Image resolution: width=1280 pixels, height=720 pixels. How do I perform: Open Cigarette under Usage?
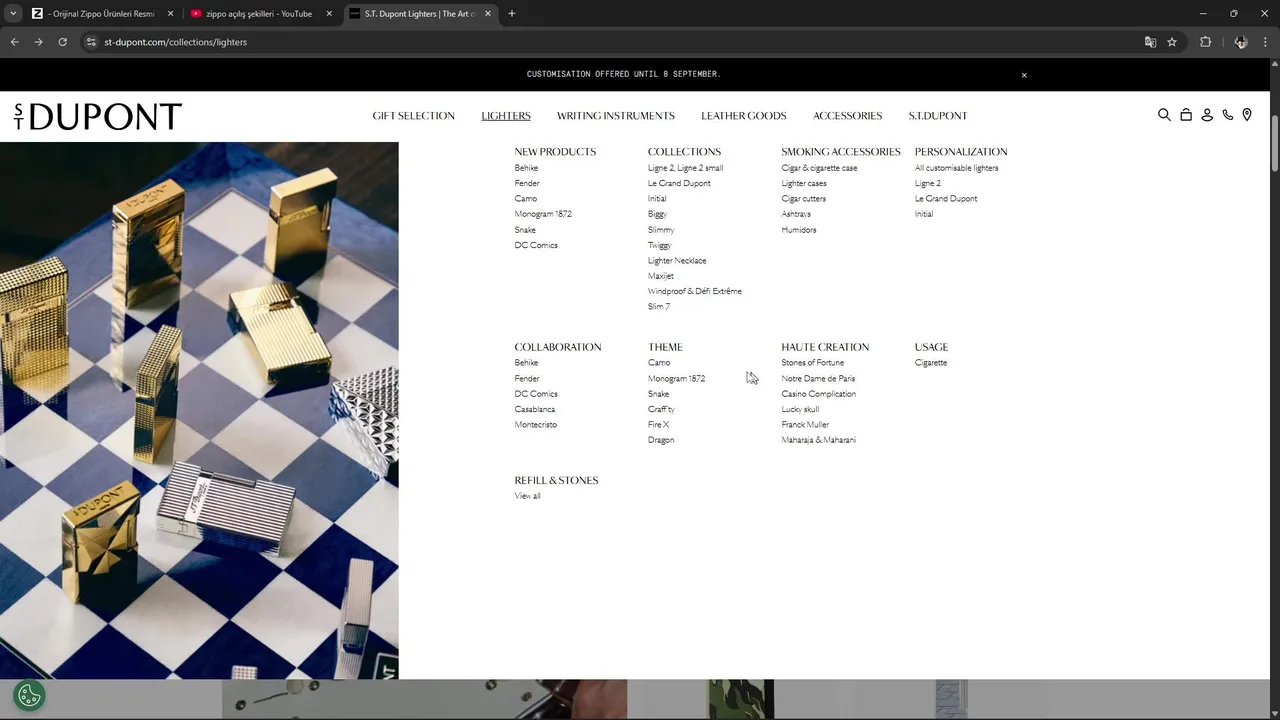pos(931,363)
